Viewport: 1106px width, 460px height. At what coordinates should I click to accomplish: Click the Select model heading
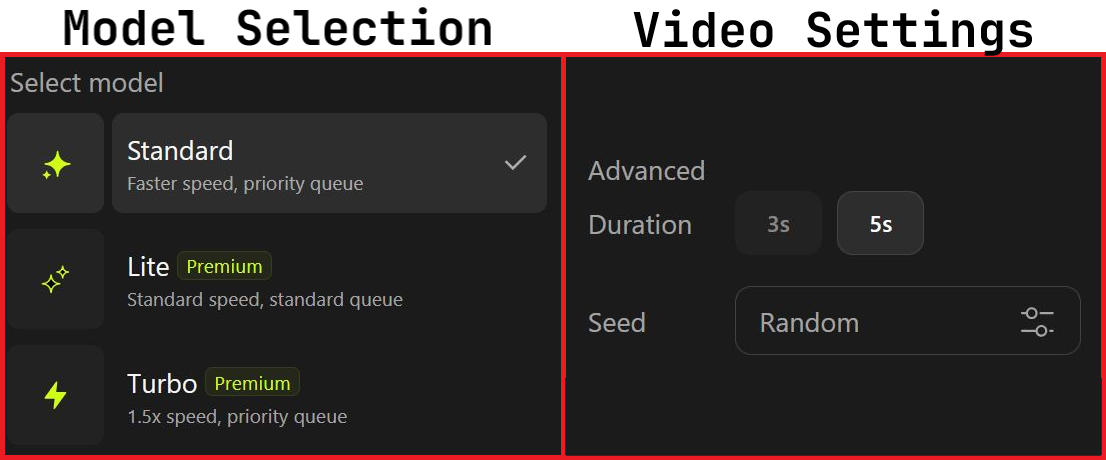pyautogui.click(x=87, y=83)
